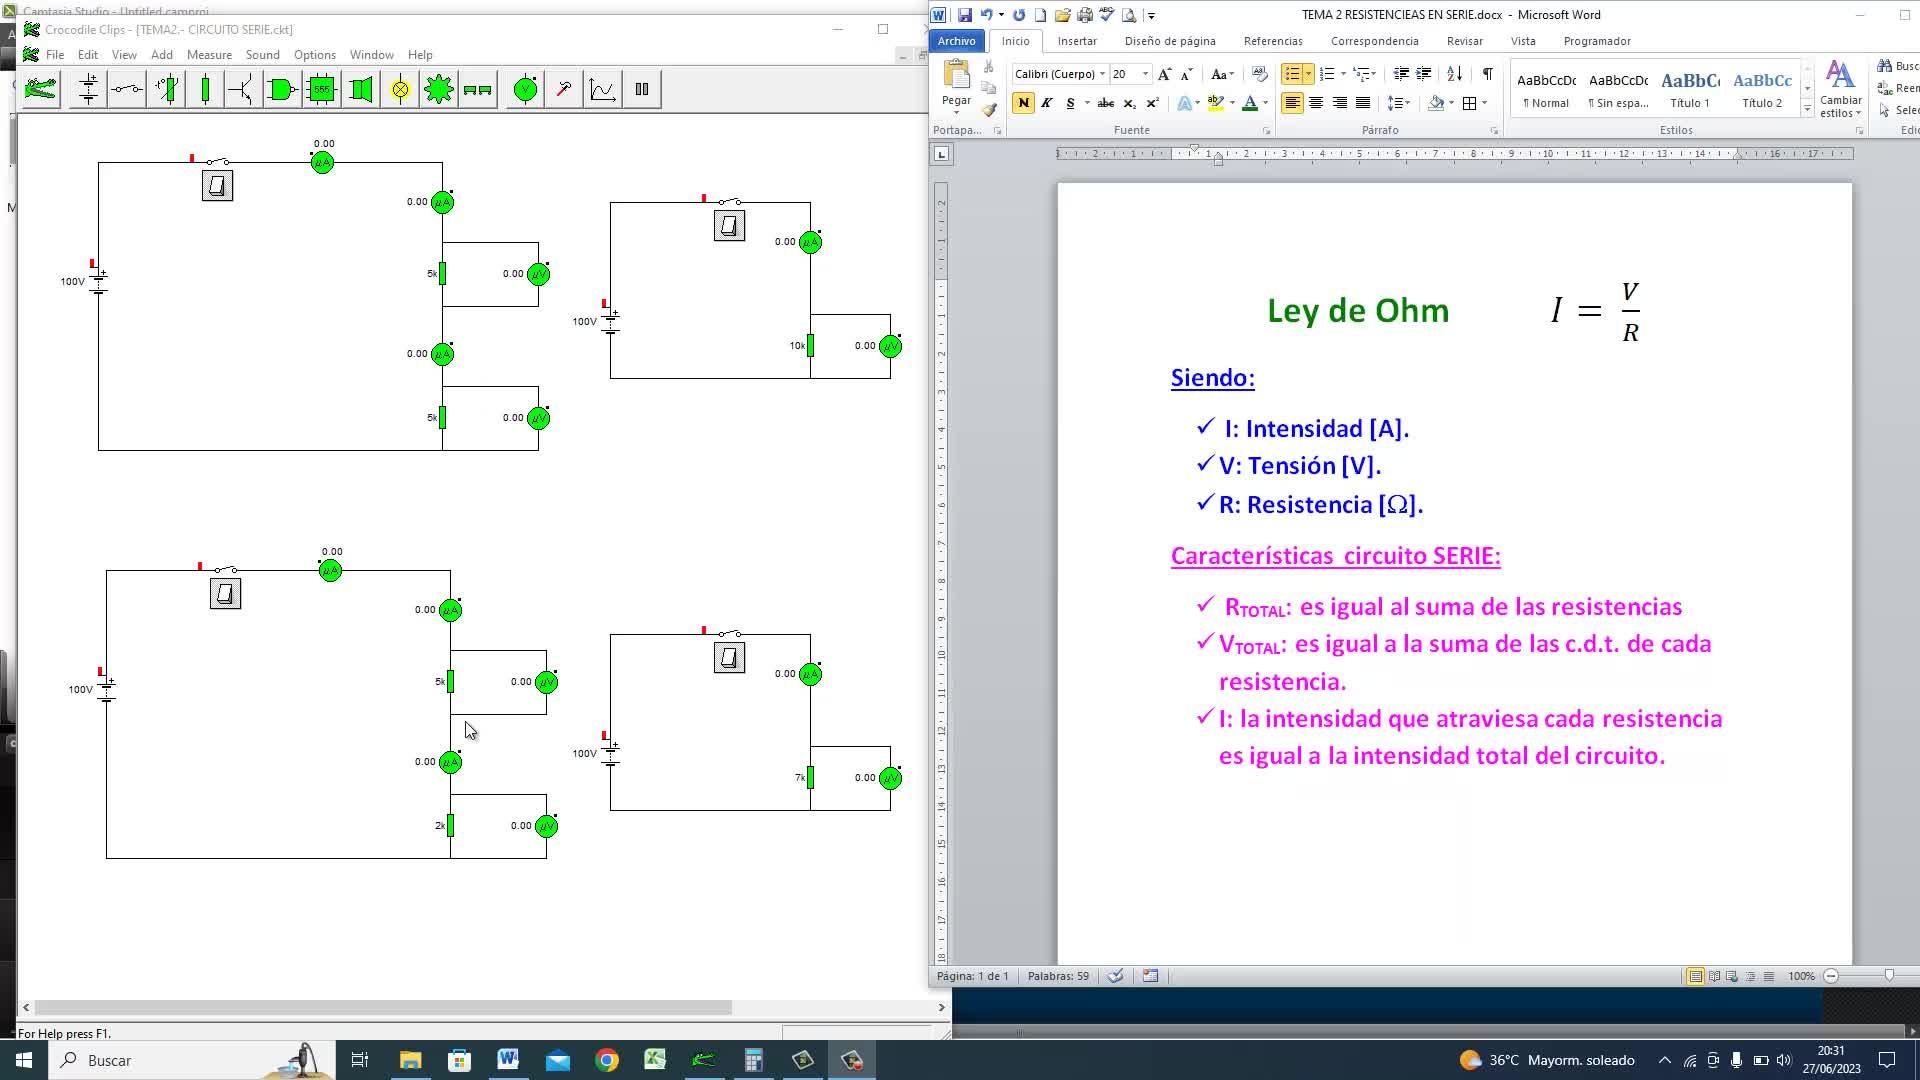Image resolution: width=1920 pixels, height=1080 pixels.
Task: Click the highlight color button in Word
Action: (x=1215, y=103)
